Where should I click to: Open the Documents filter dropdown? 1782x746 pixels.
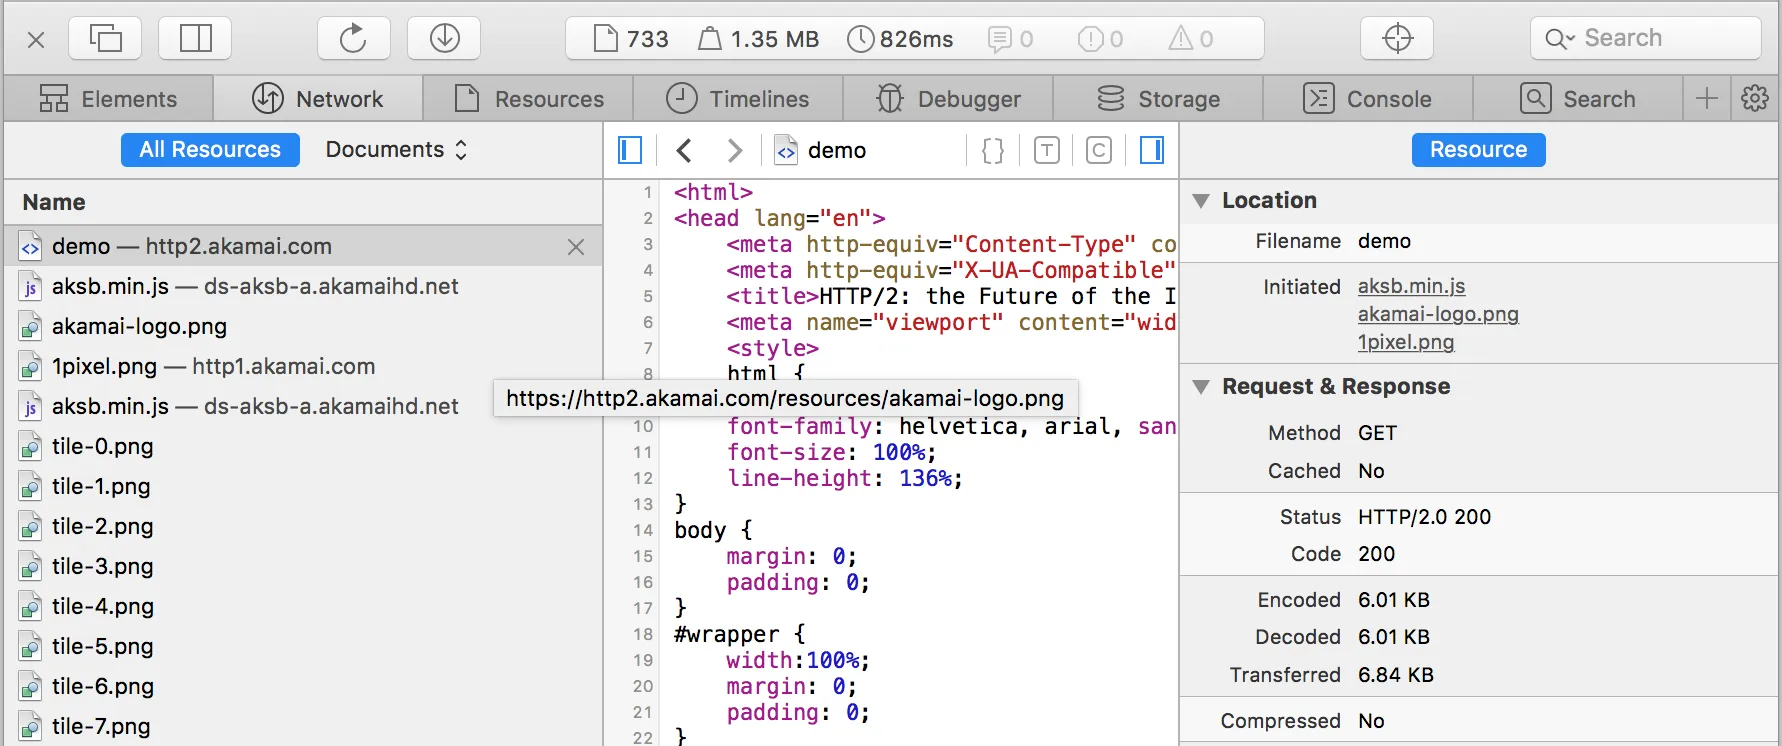(396, 150)
